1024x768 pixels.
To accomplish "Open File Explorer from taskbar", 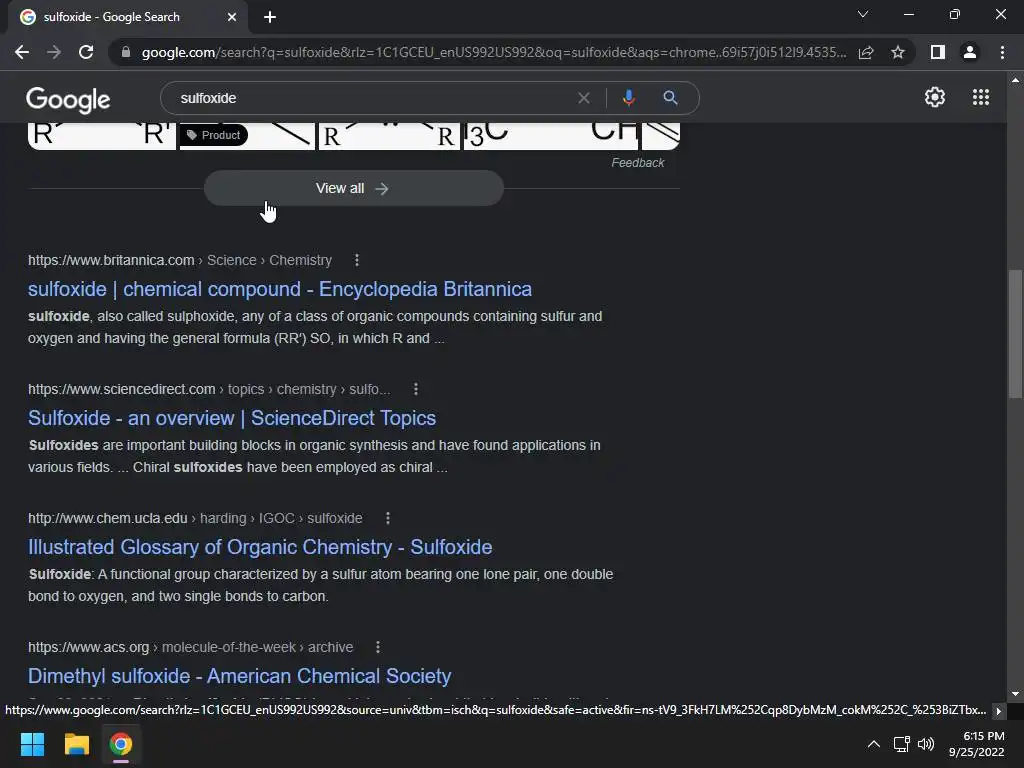I will pos(76,744).
